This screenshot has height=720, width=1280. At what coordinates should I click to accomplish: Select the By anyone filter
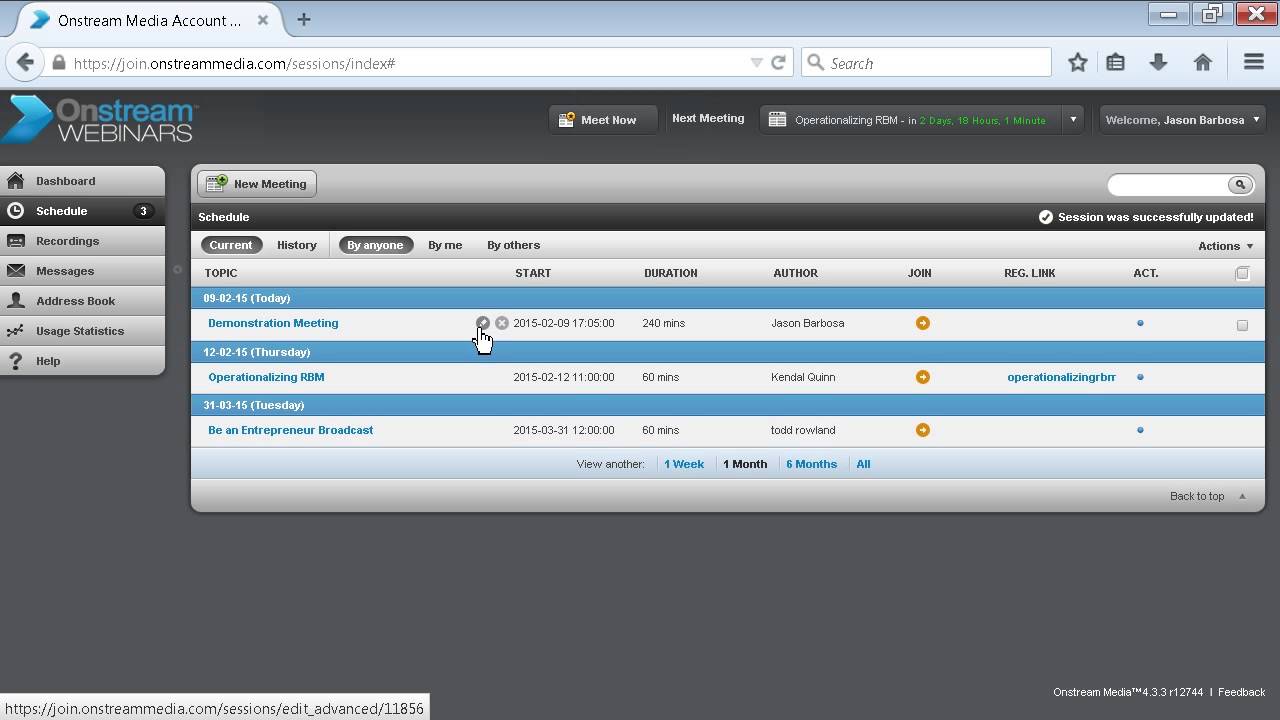point(375,245)
